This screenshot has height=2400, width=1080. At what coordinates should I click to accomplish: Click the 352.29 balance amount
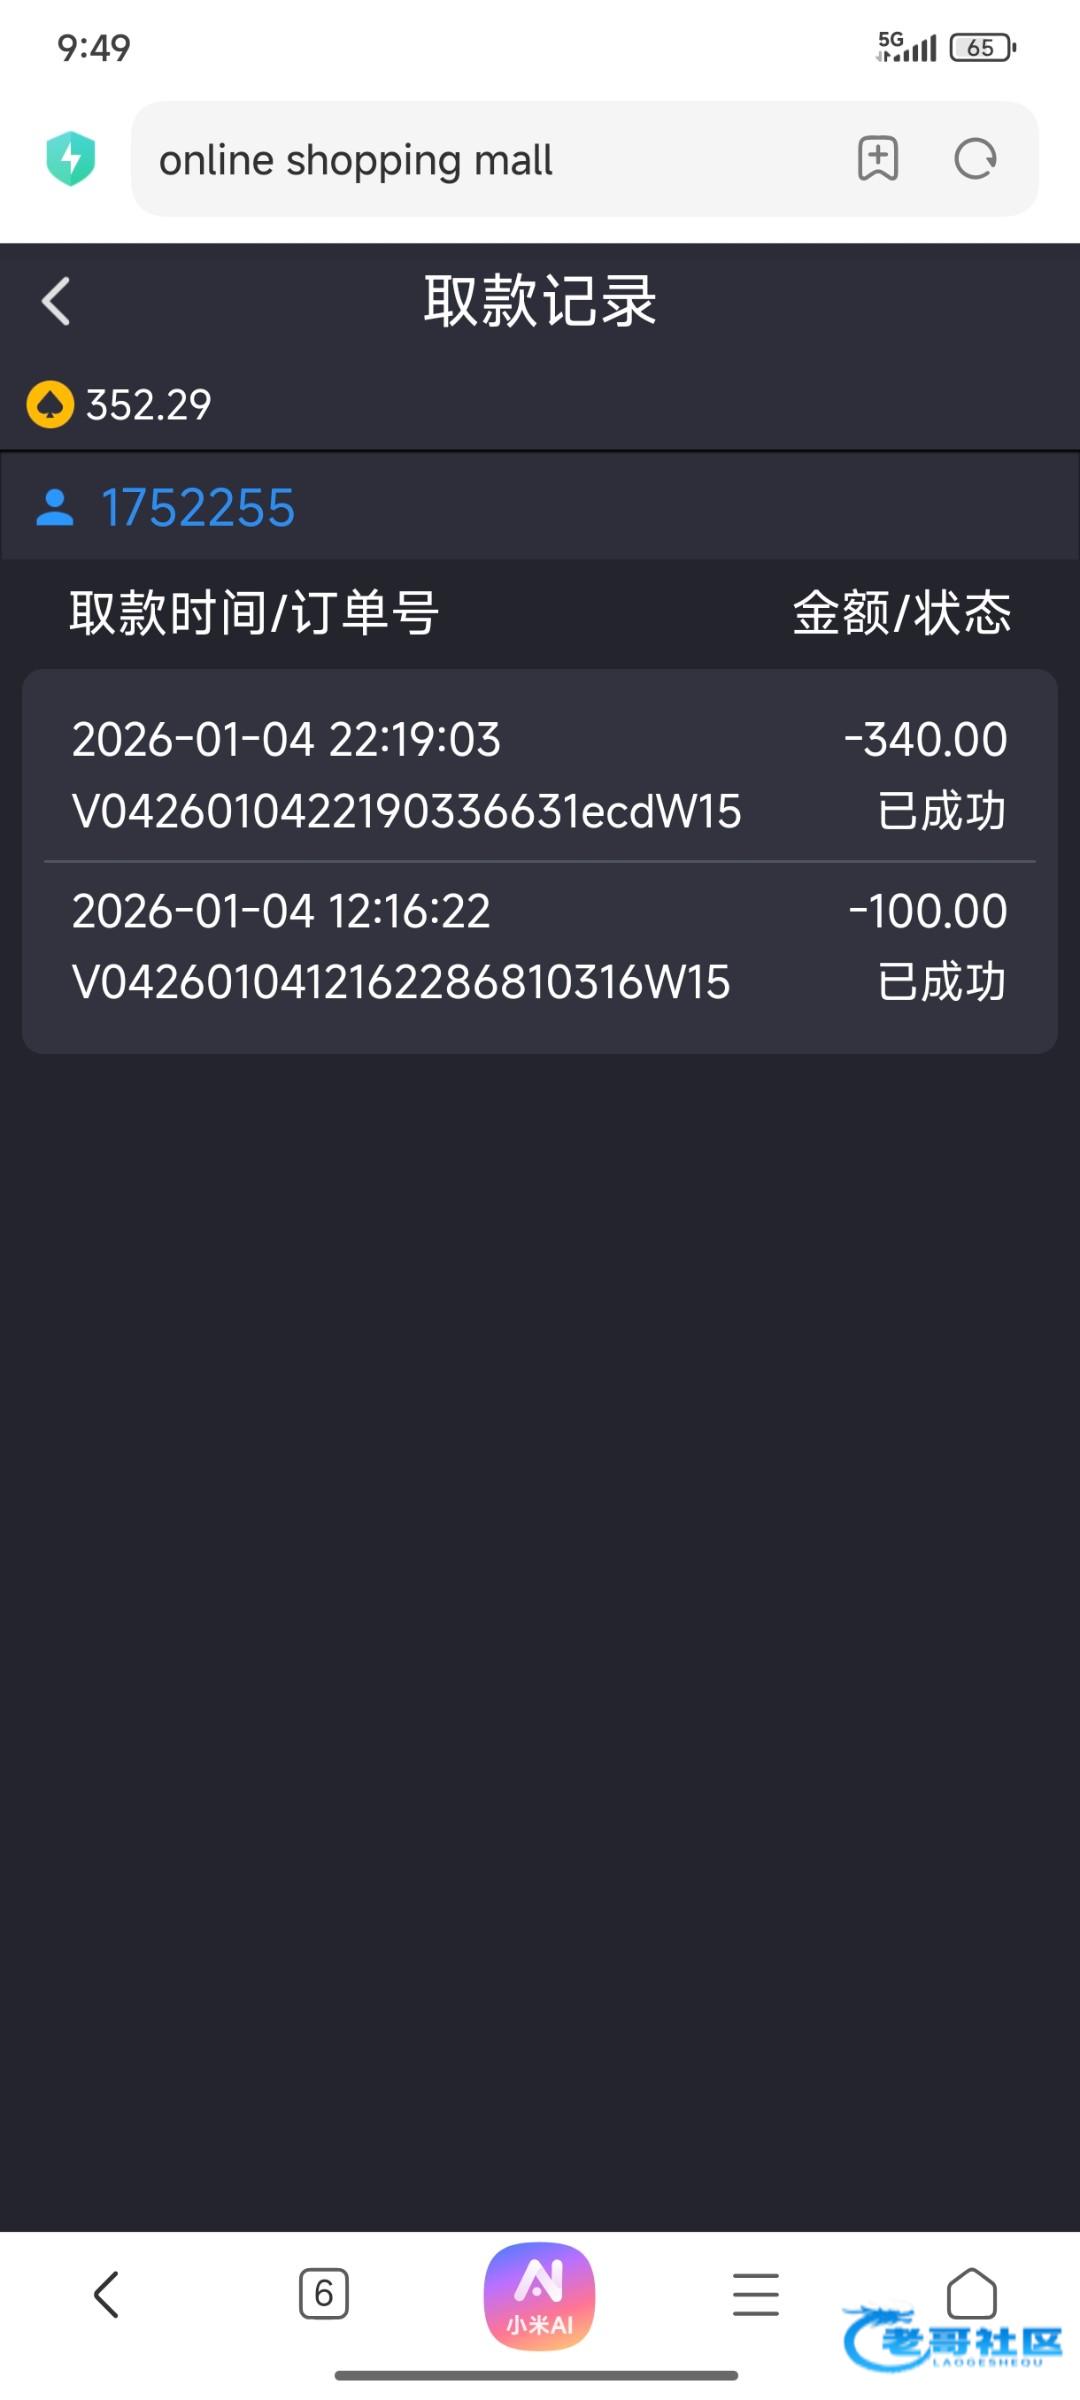tap(149, 405)
